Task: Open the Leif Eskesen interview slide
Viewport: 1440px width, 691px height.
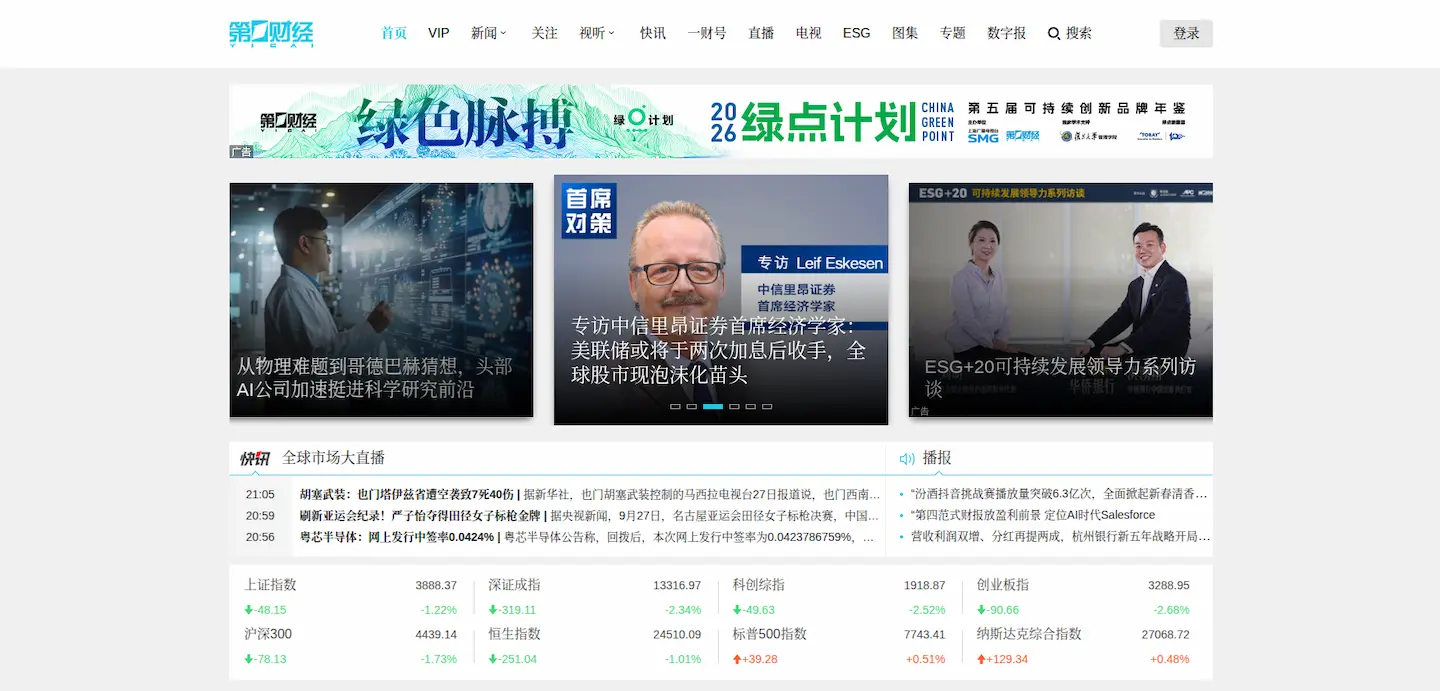Action: tap(721, 300)
